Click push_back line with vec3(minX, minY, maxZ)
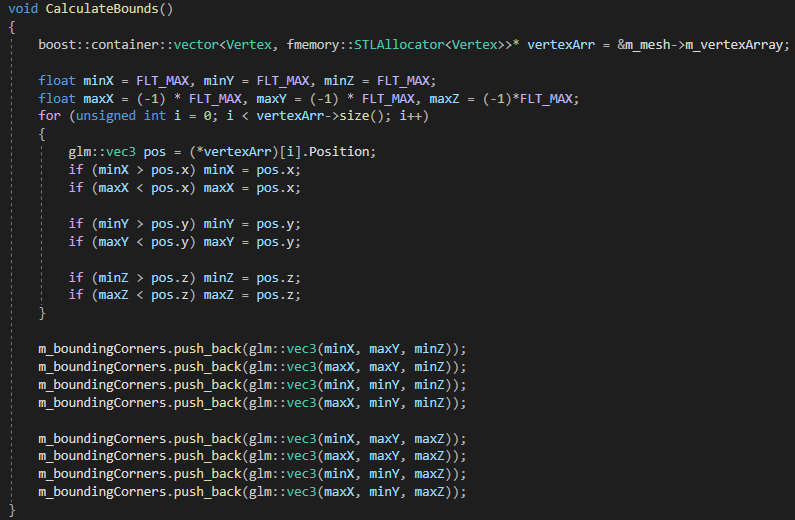 252,474
